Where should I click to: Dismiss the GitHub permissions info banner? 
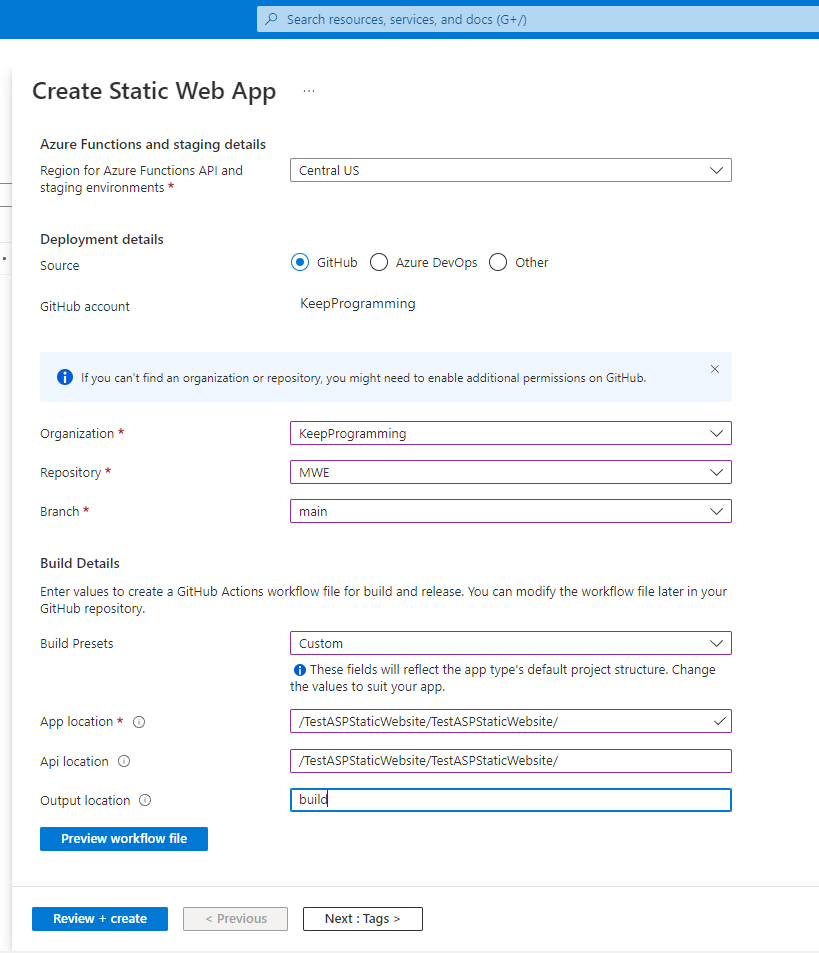(x=714, y=369)
